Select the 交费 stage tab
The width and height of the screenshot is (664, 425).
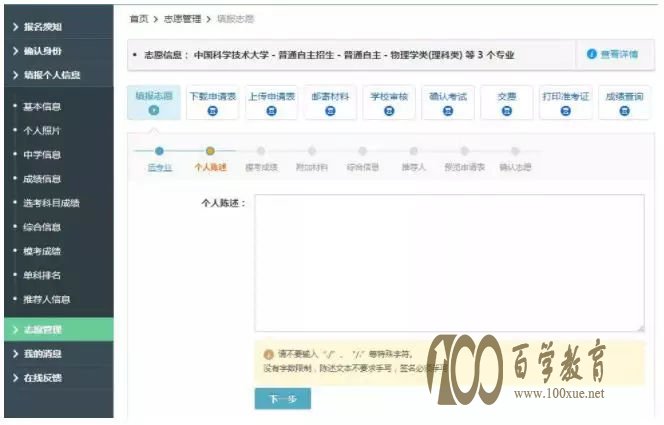(x=507, y=102)
